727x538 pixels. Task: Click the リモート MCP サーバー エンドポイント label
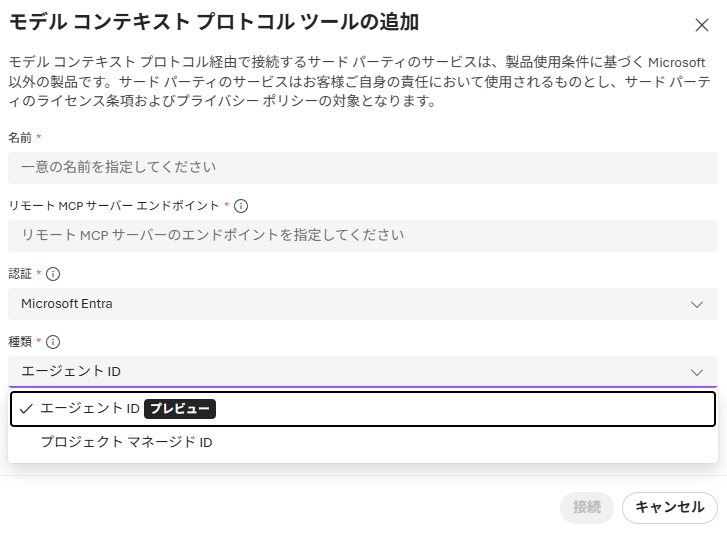[x=113, y=206]
